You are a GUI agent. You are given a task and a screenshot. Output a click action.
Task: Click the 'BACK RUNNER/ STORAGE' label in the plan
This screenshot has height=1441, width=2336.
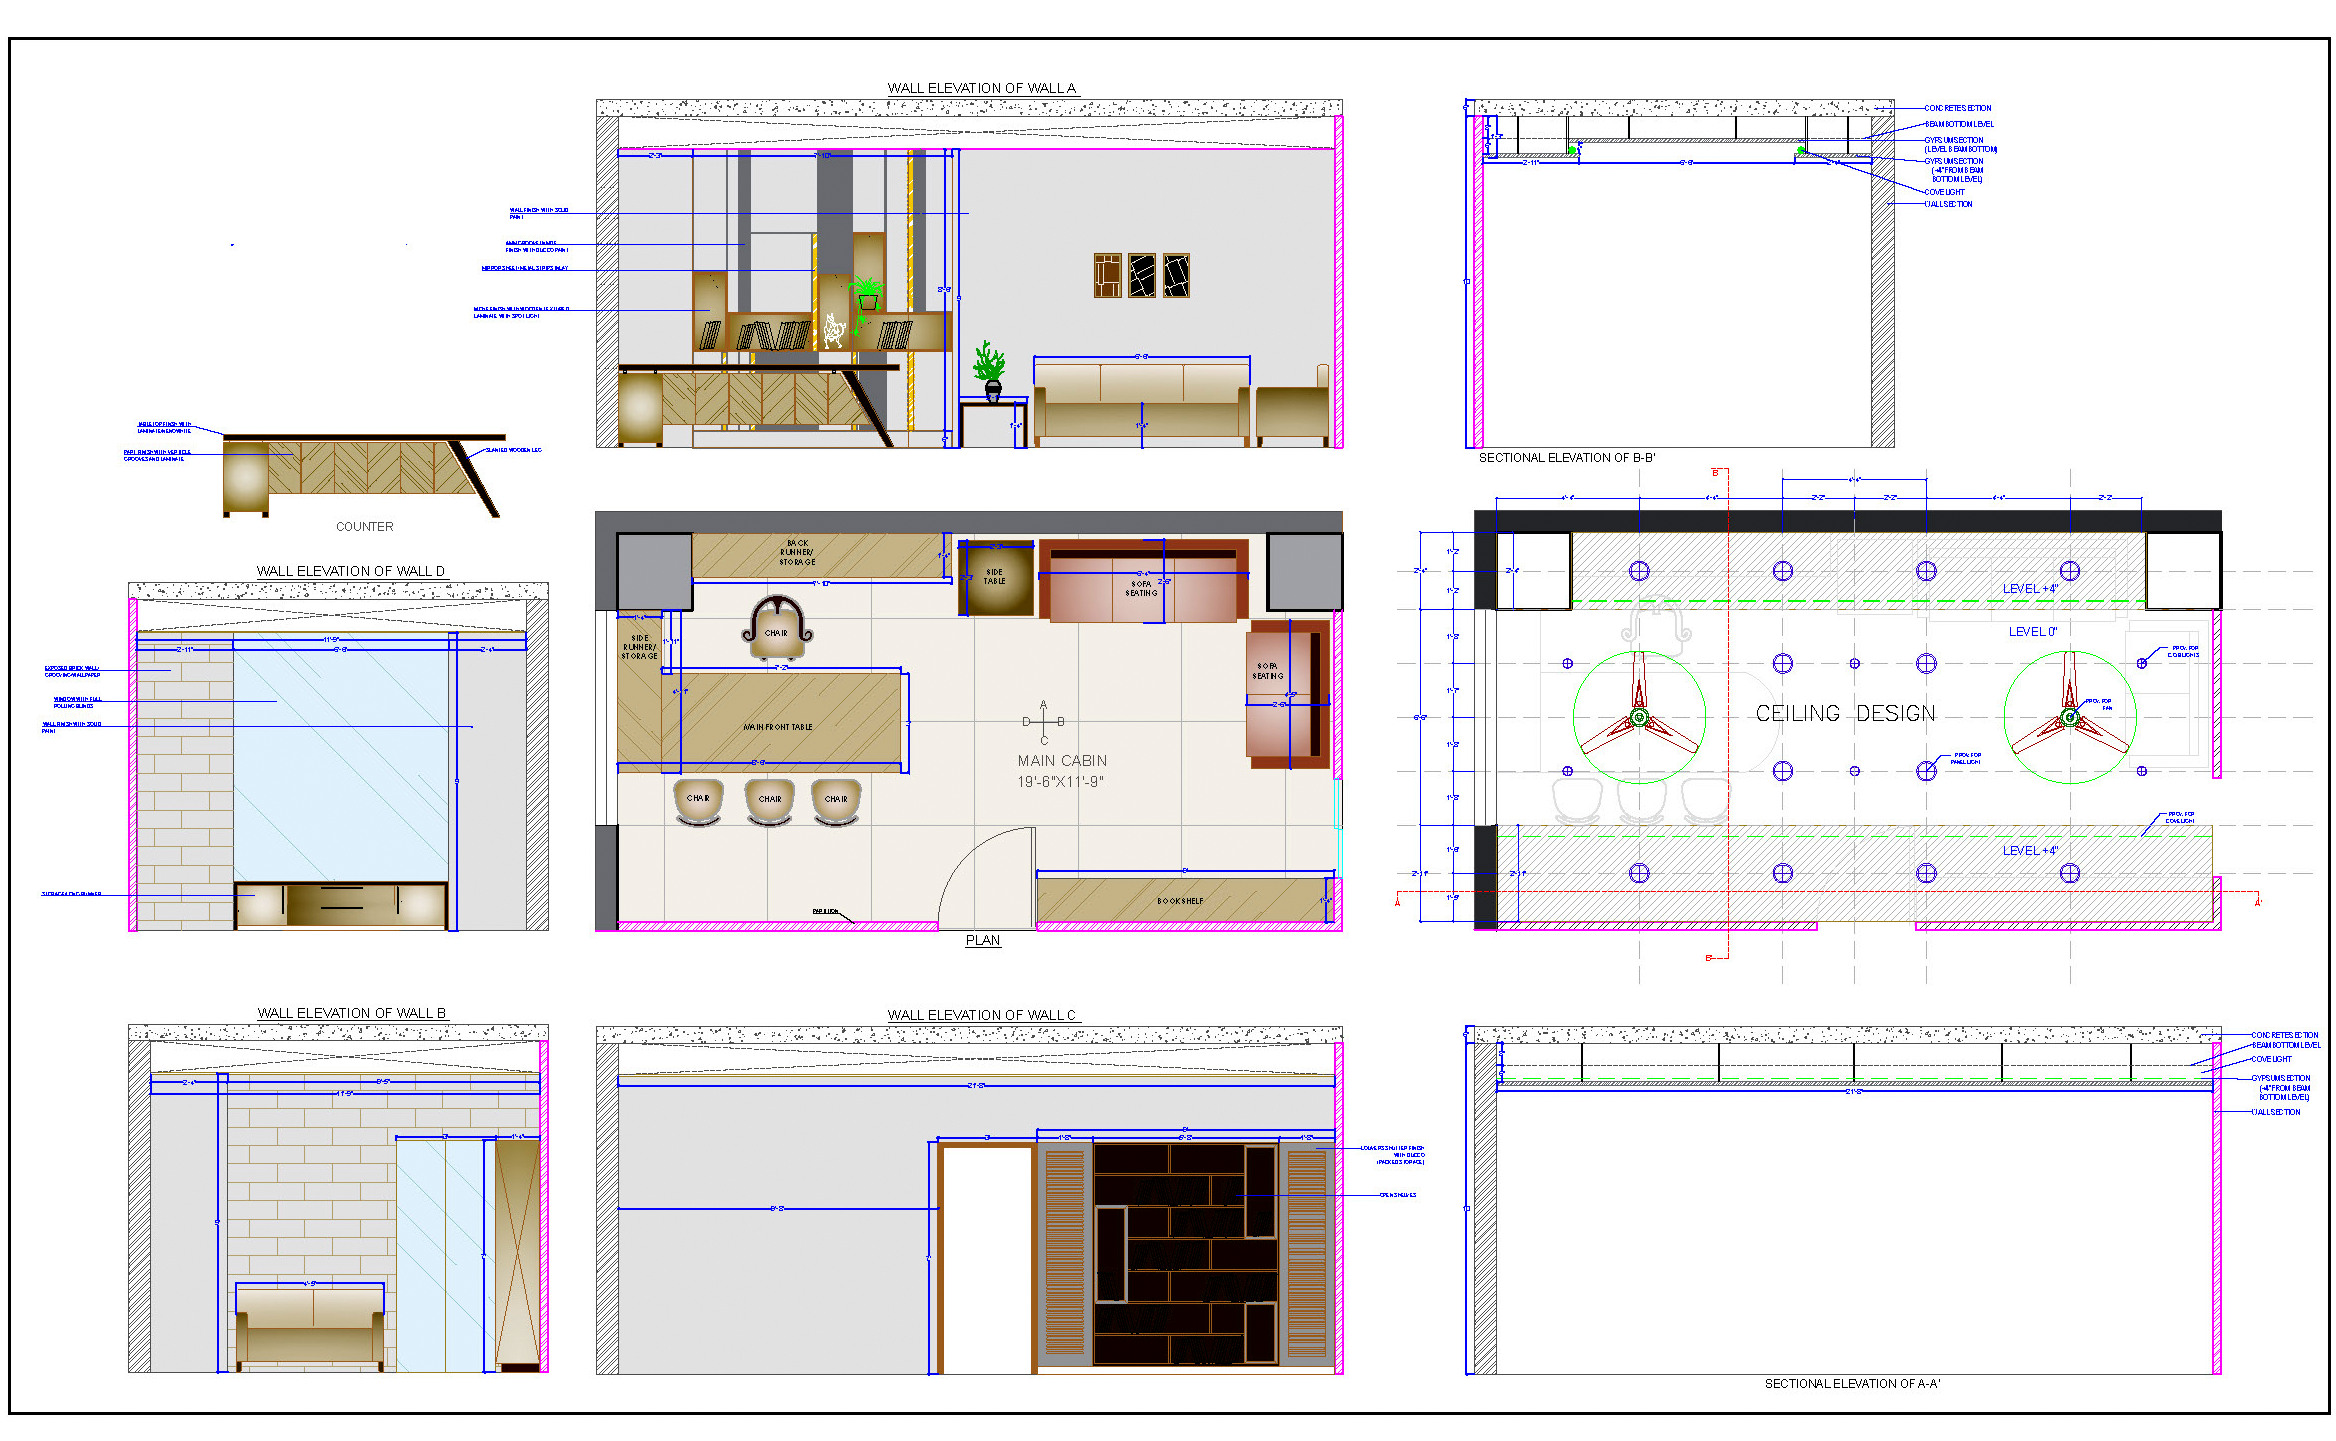click(x=797, y=553)
